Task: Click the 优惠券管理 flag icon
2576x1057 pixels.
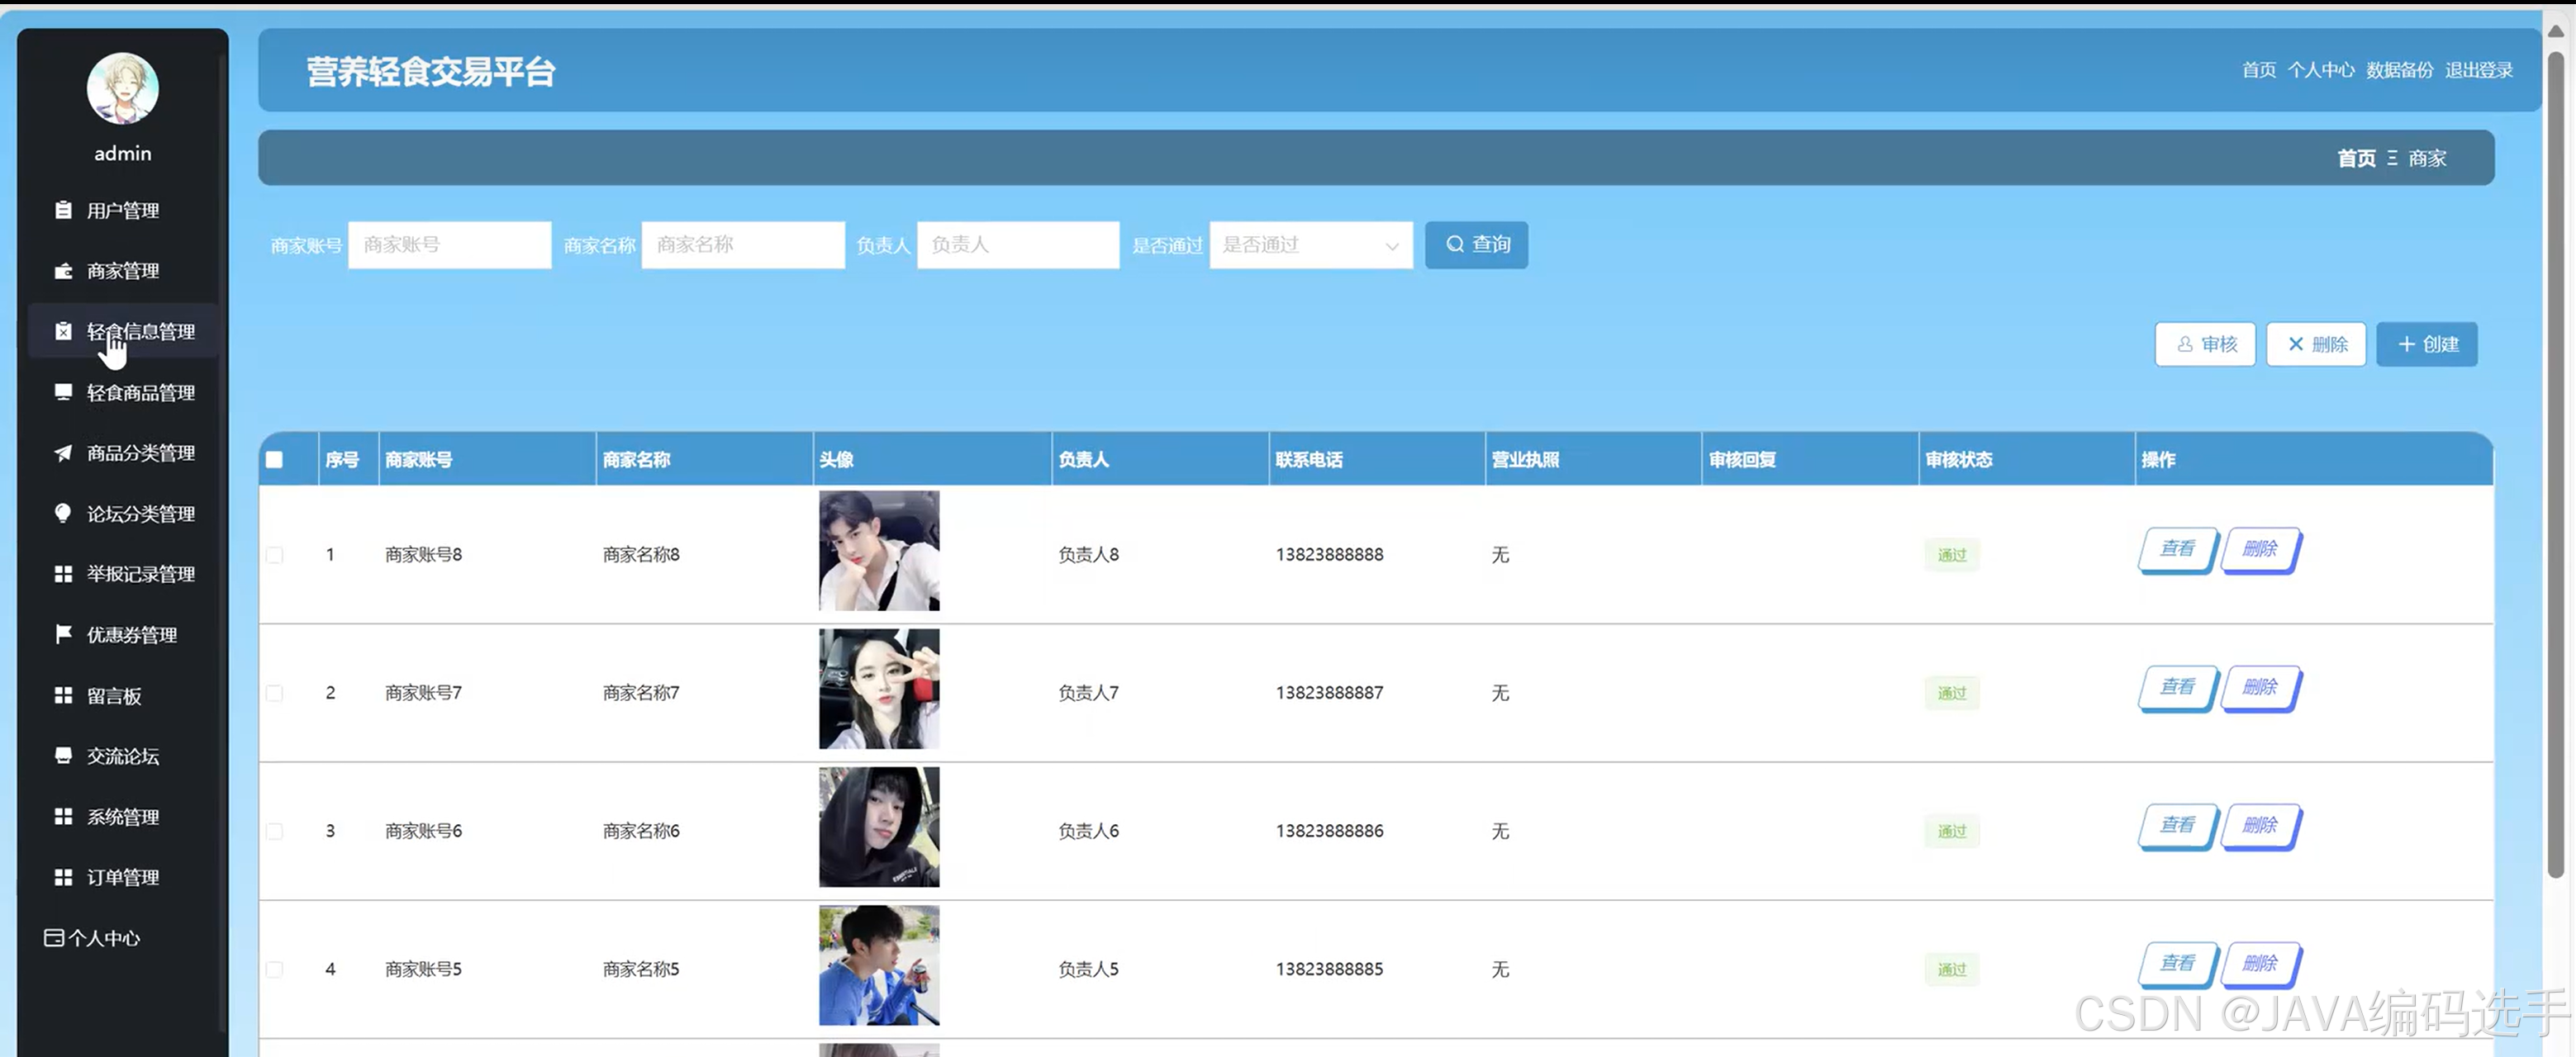Action: click(x=63, y=634)
